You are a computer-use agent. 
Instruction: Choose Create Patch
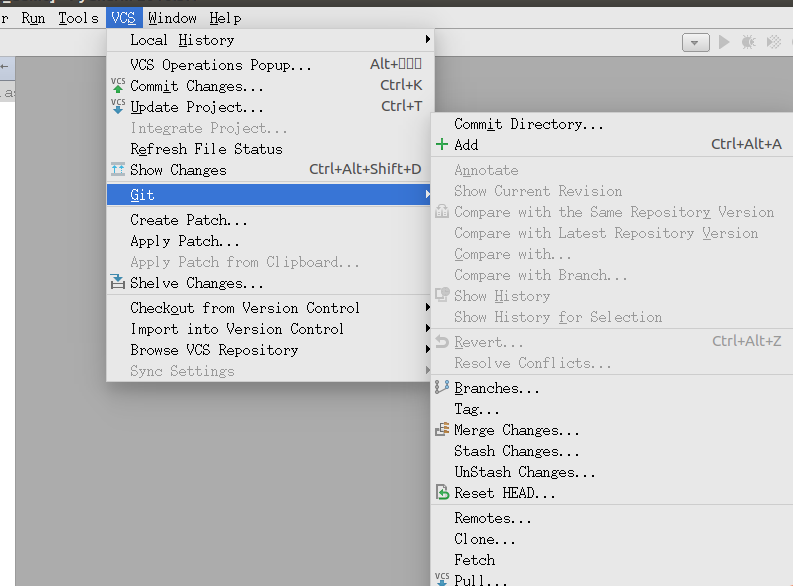point(270,220)
